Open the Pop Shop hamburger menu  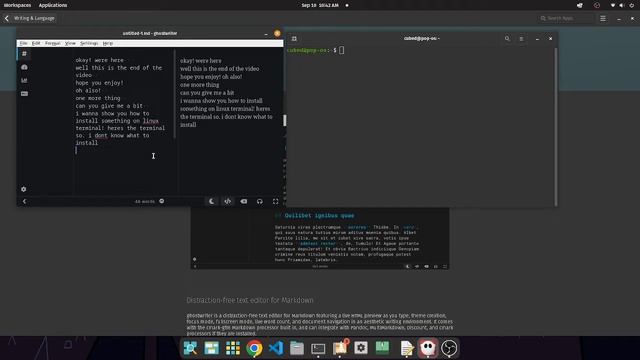tap(602, 18)
